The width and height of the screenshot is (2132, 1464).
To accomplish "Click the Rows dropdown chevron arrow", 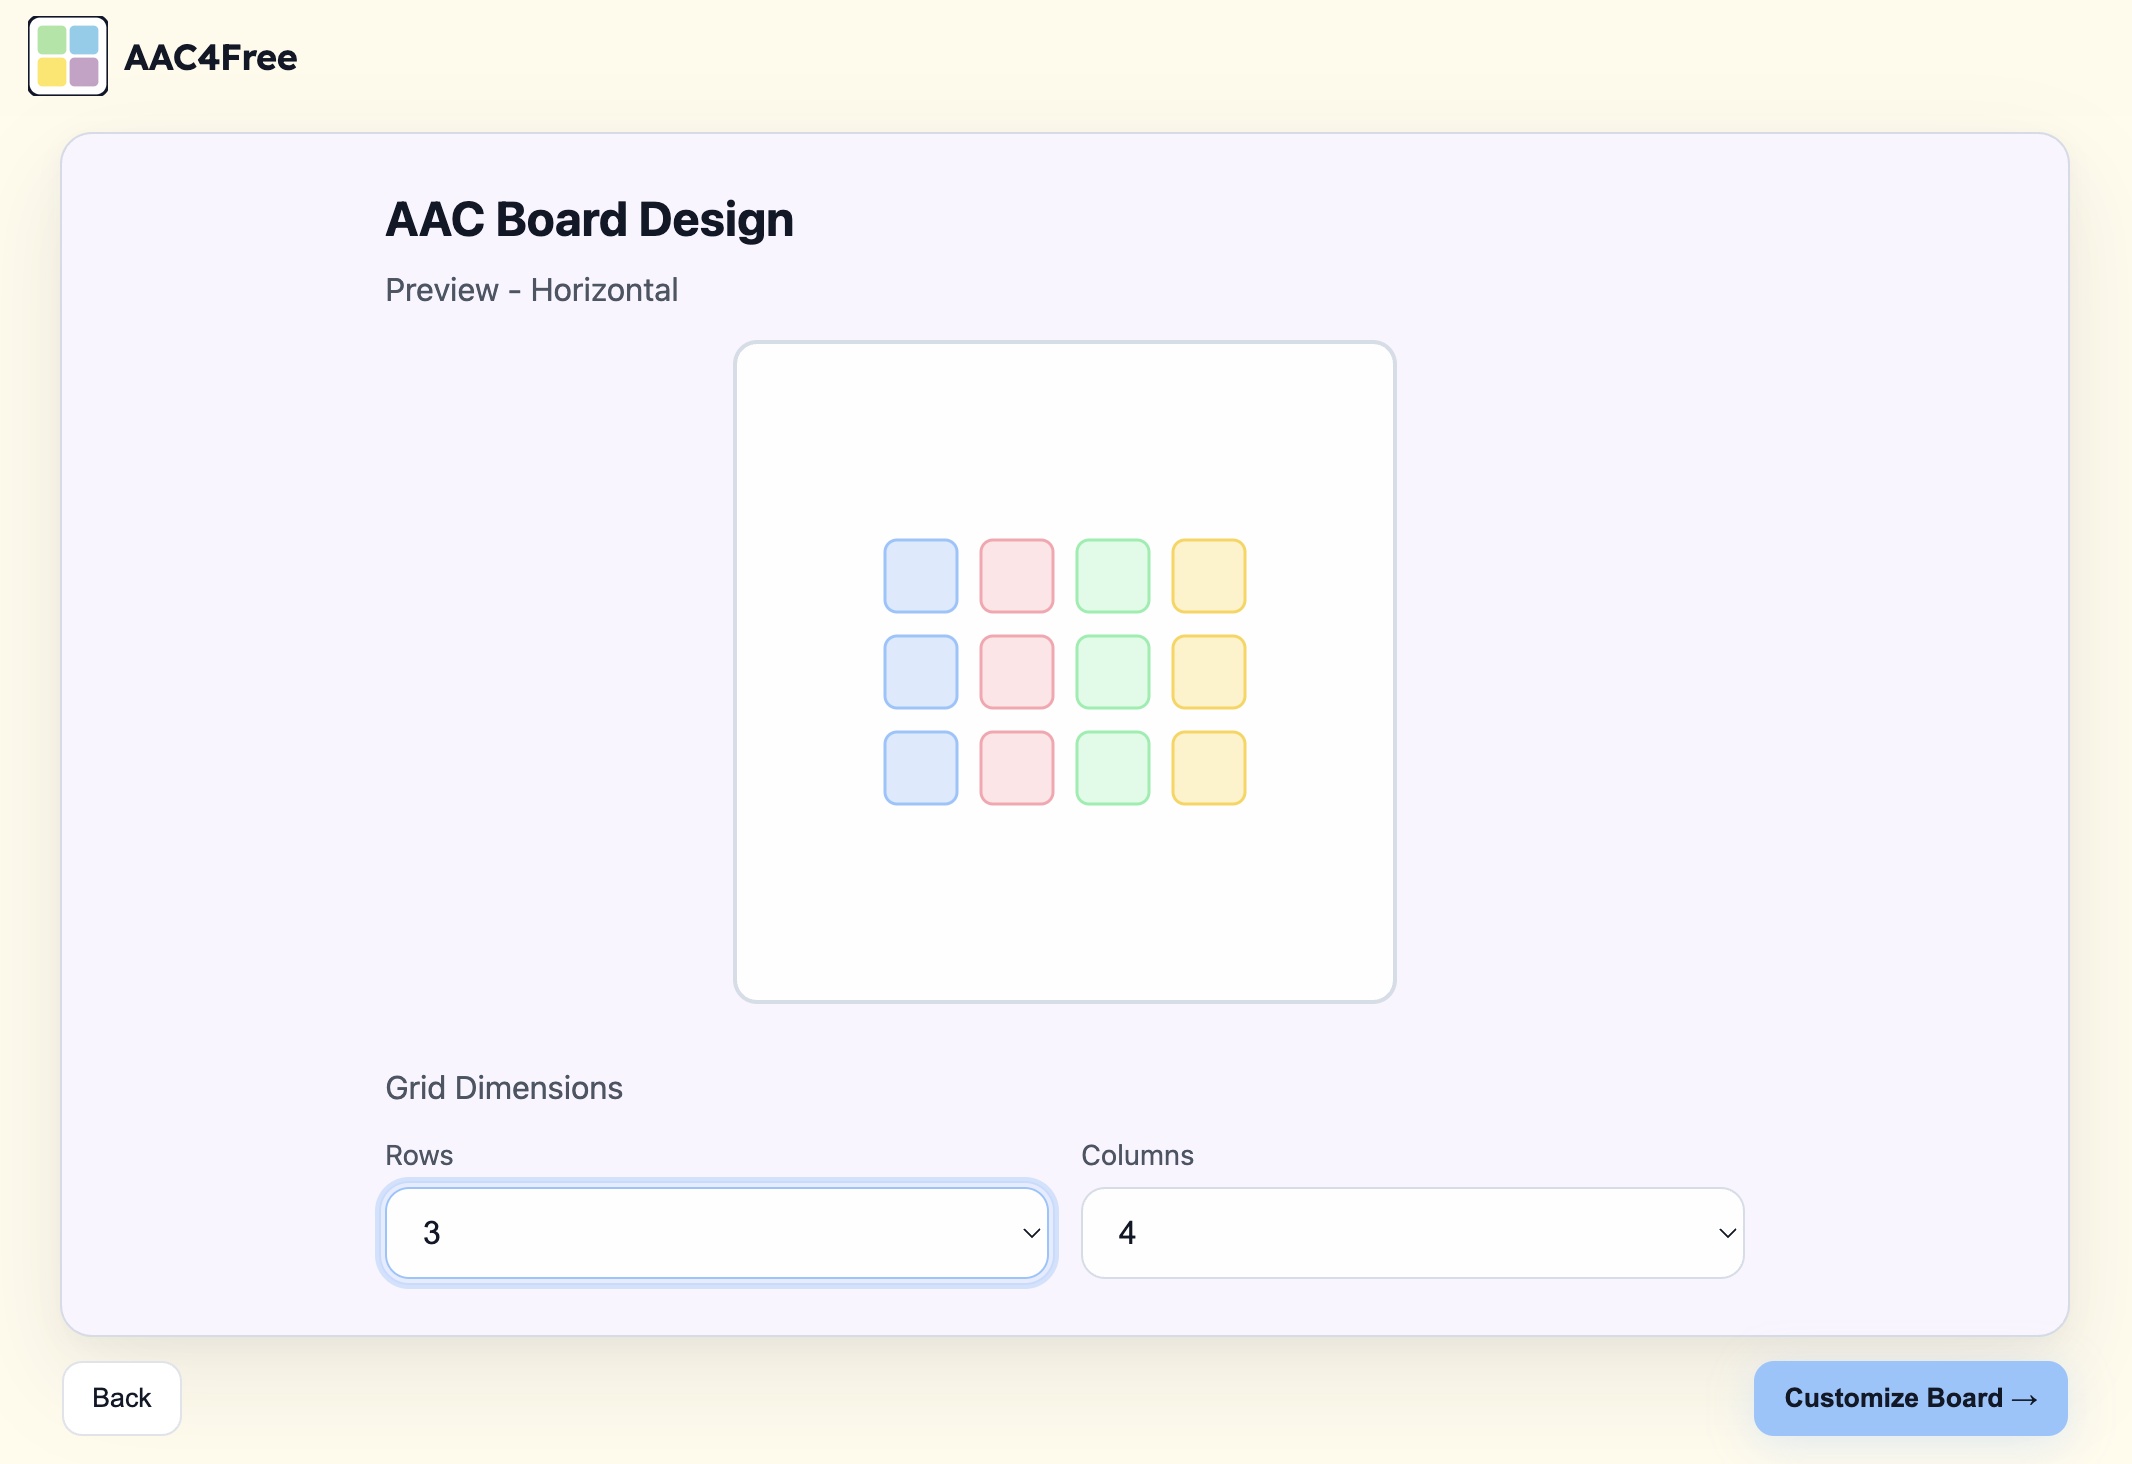I will tap(1031, 1233).
